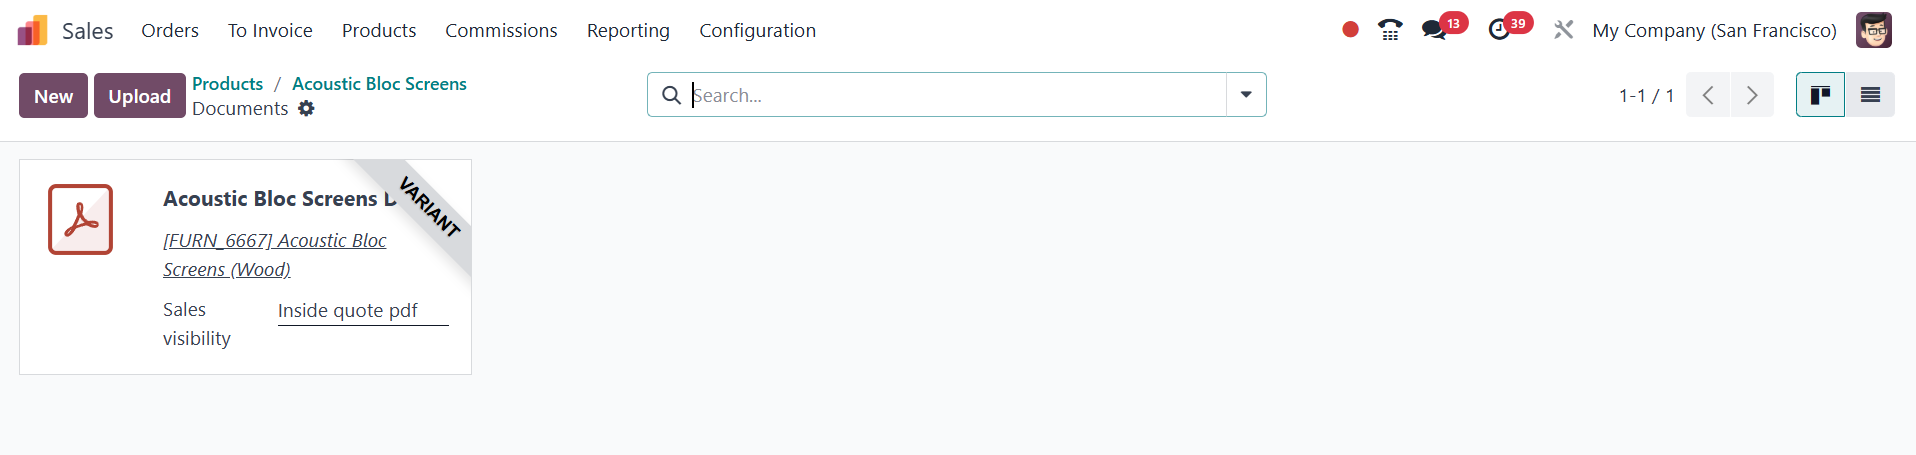Click the PDF file icon on the card
Screen dimensions: 1916x455
tap(80, 219)
